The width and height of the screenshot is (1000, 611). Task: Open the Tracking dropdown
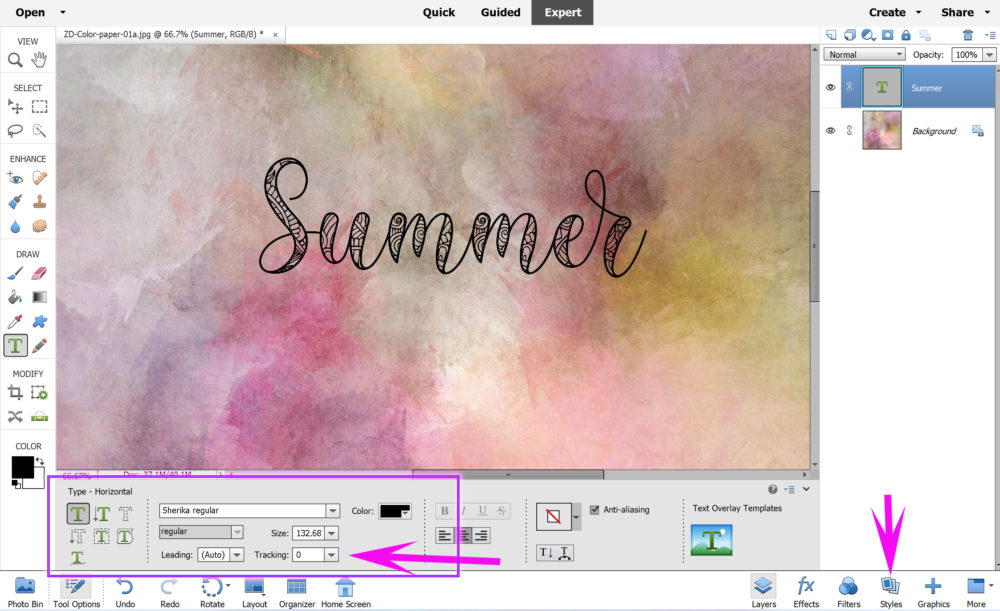coord(331,555)
